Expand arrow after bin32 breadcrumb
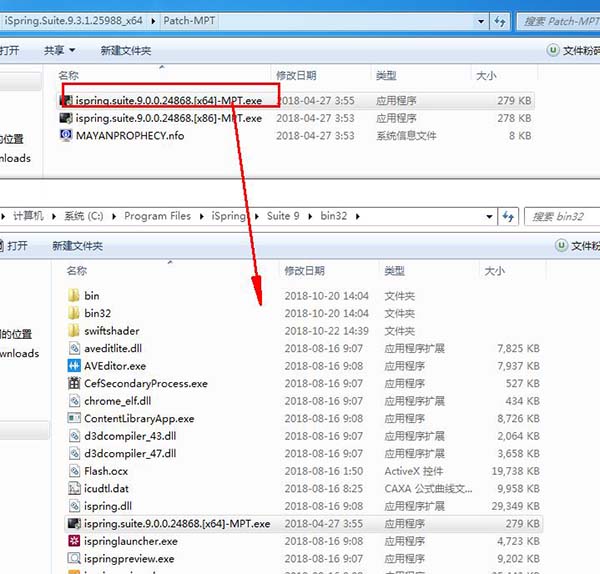 pyautogui.click(x=358, y=217)
